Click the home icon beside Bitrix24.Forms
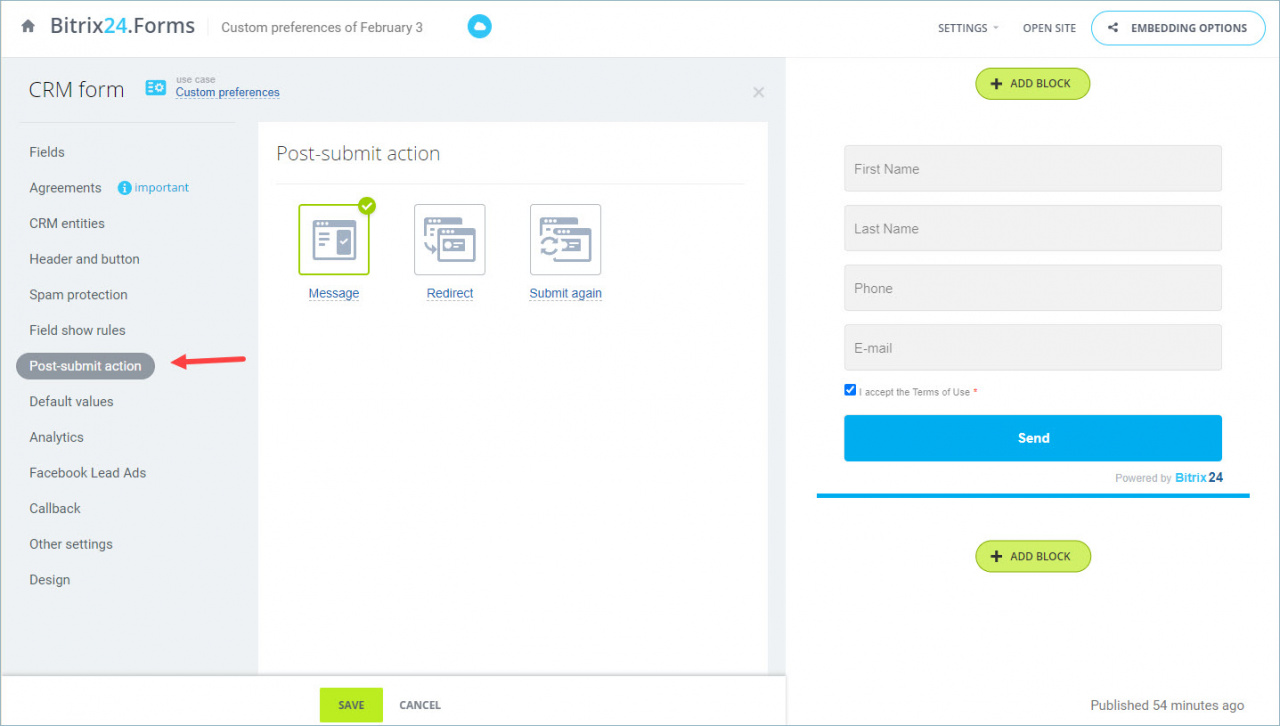Viewport: 1280px width, 726px height. tap(28, 27)
